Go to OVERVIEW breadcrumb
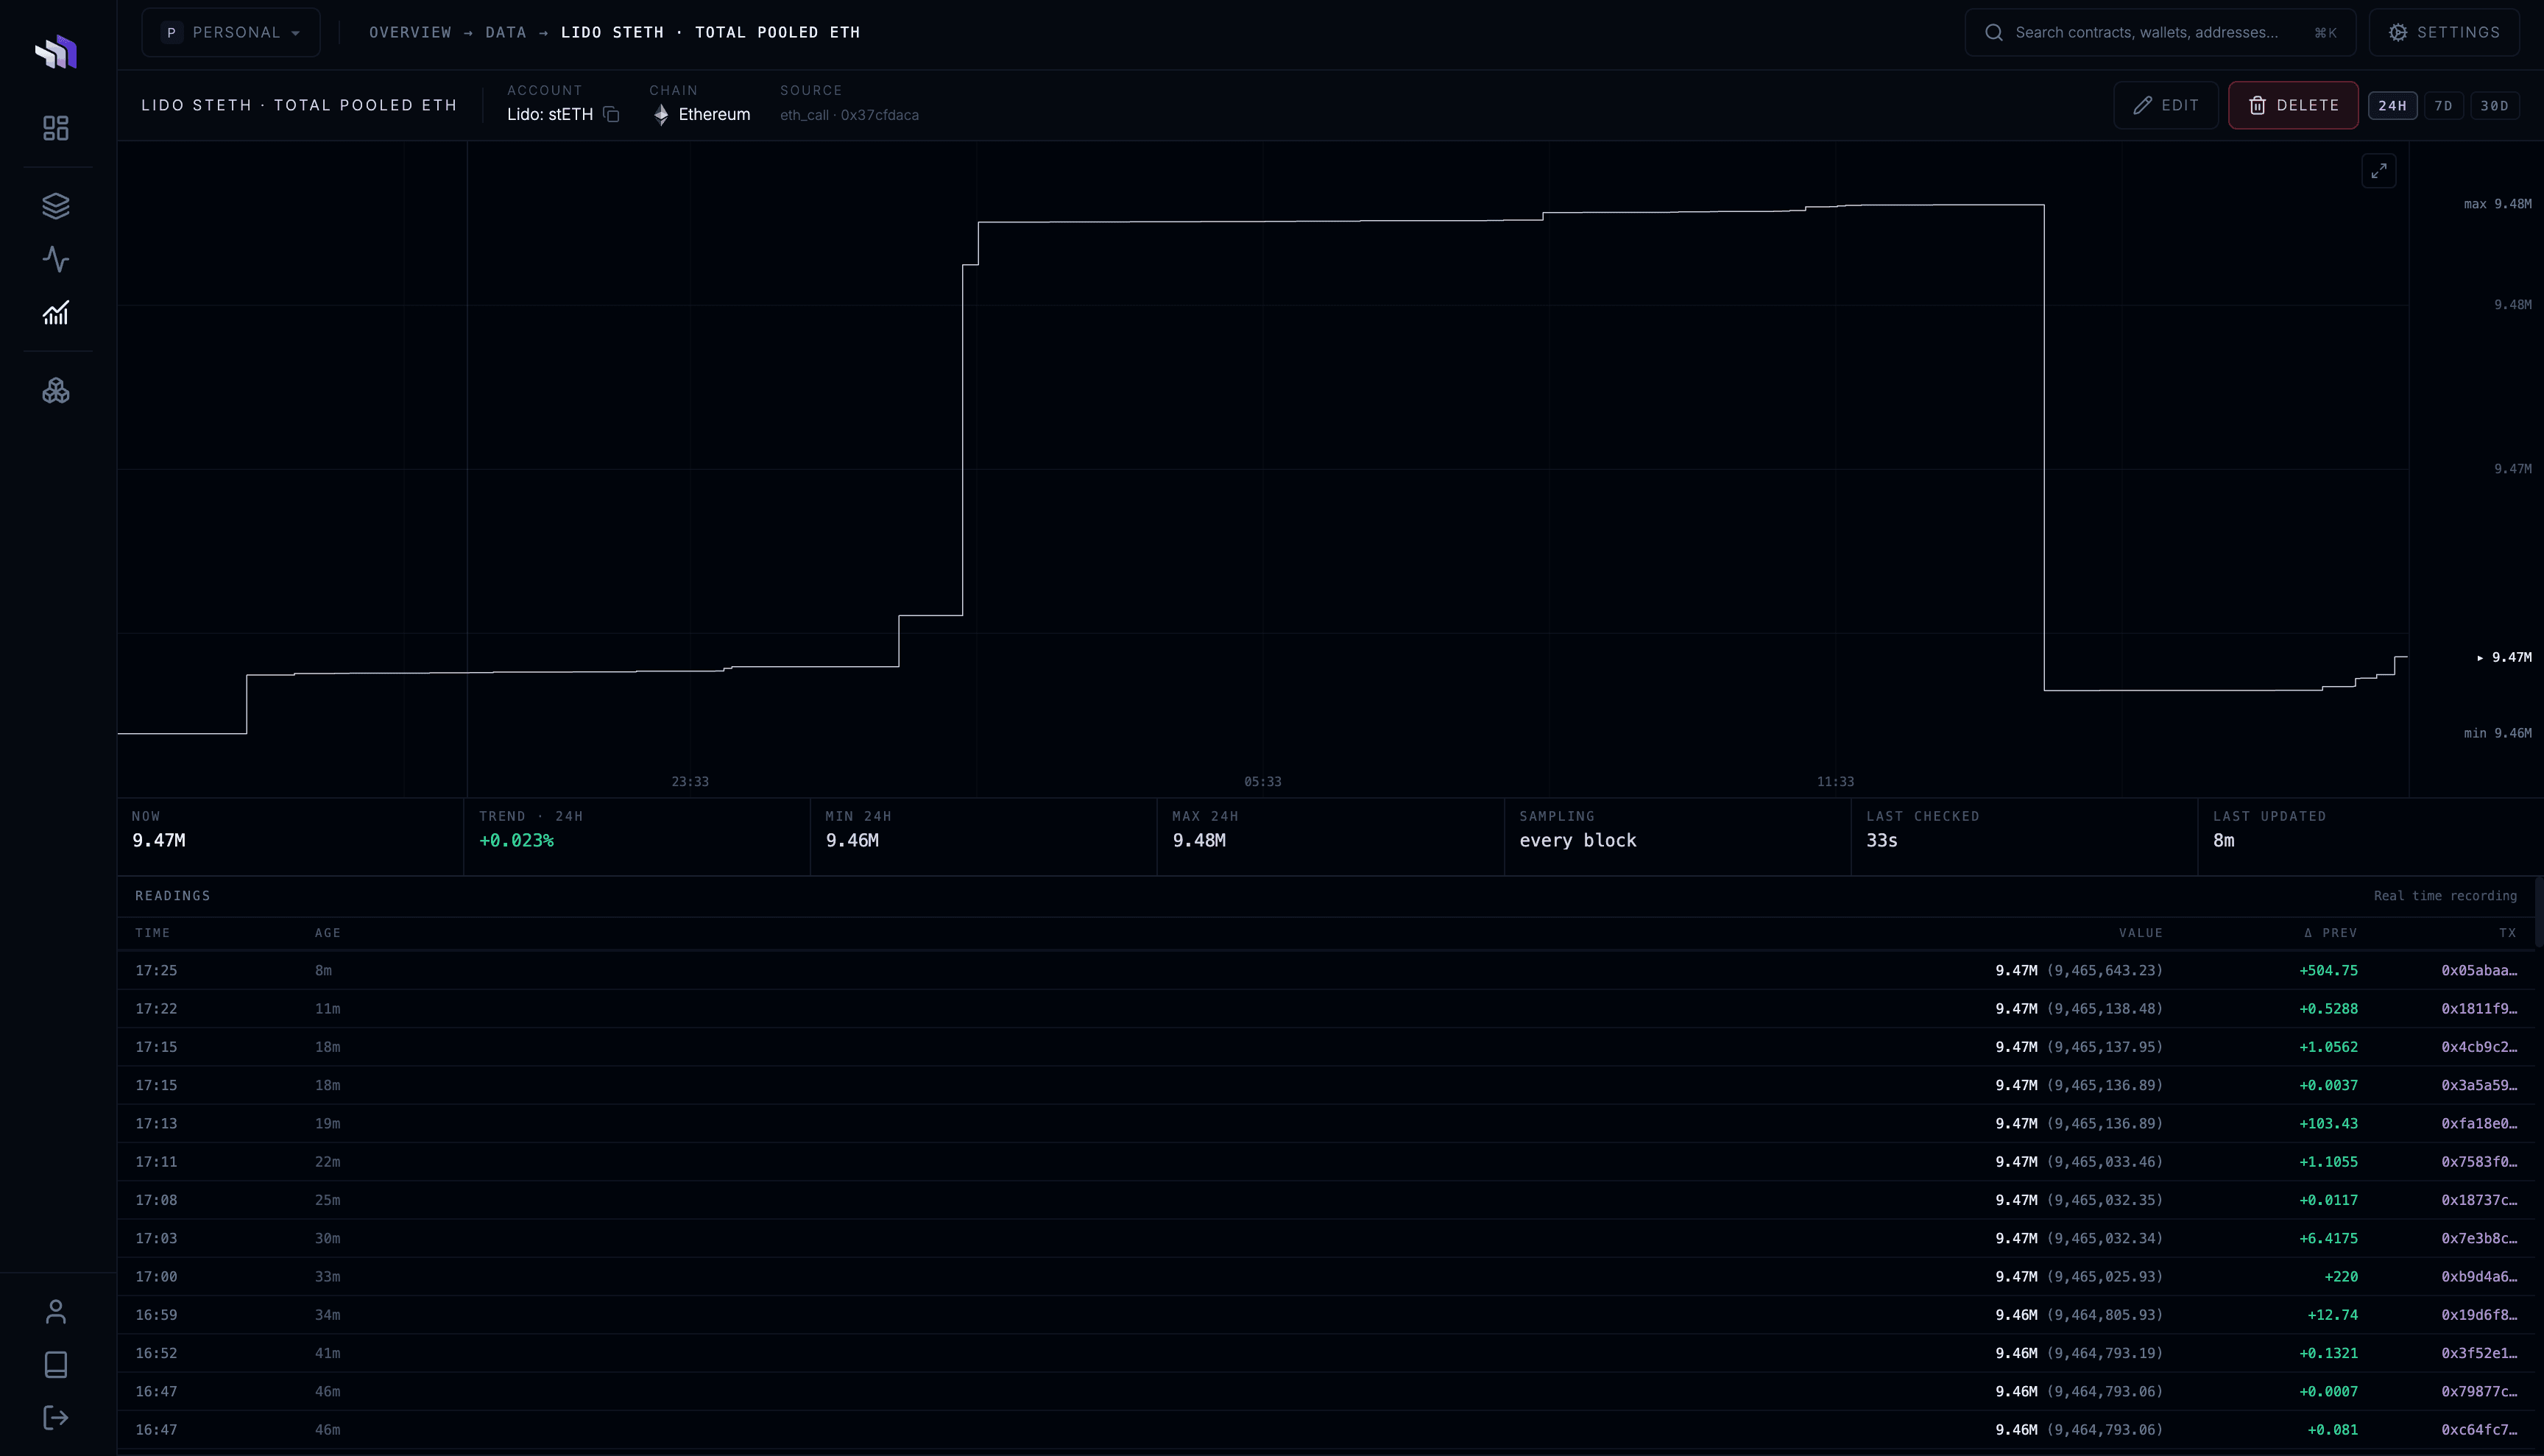The width and height of the screenshot is (2544, 1456). click(410, 33)
